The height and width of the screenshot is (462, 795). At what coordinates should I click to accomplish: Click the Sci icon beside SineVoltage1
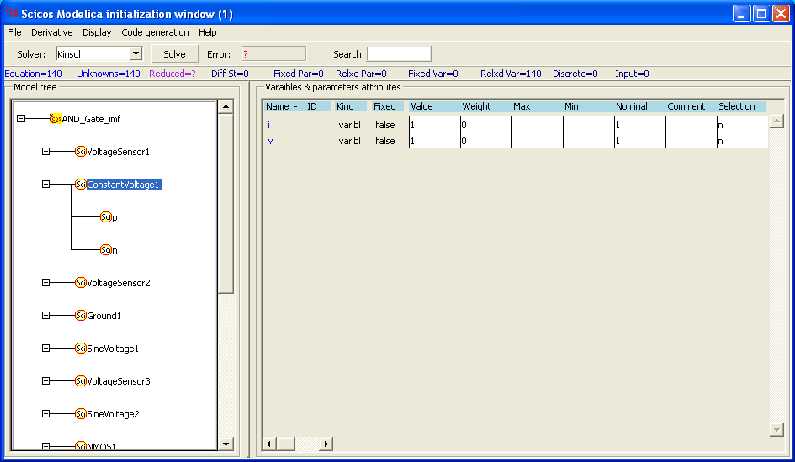click(x=81, y=348)
